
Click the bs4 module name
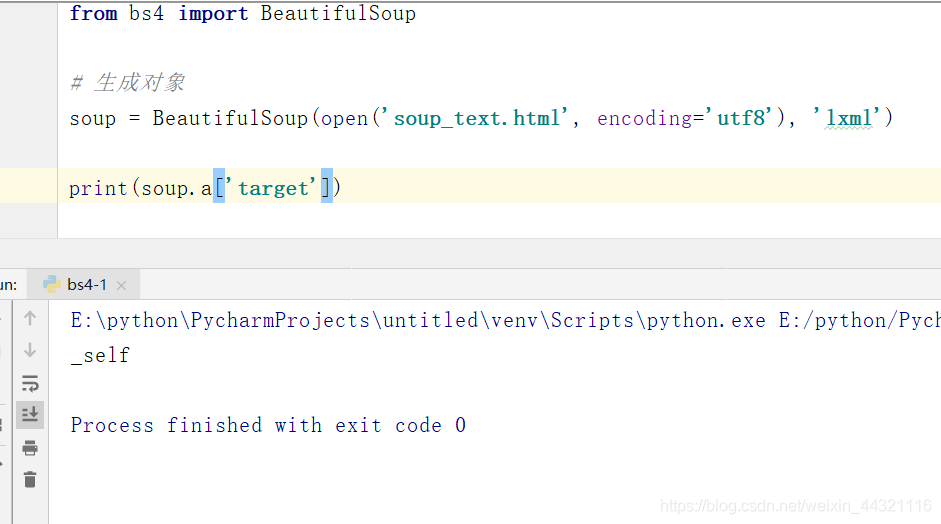tap(146, 13)
